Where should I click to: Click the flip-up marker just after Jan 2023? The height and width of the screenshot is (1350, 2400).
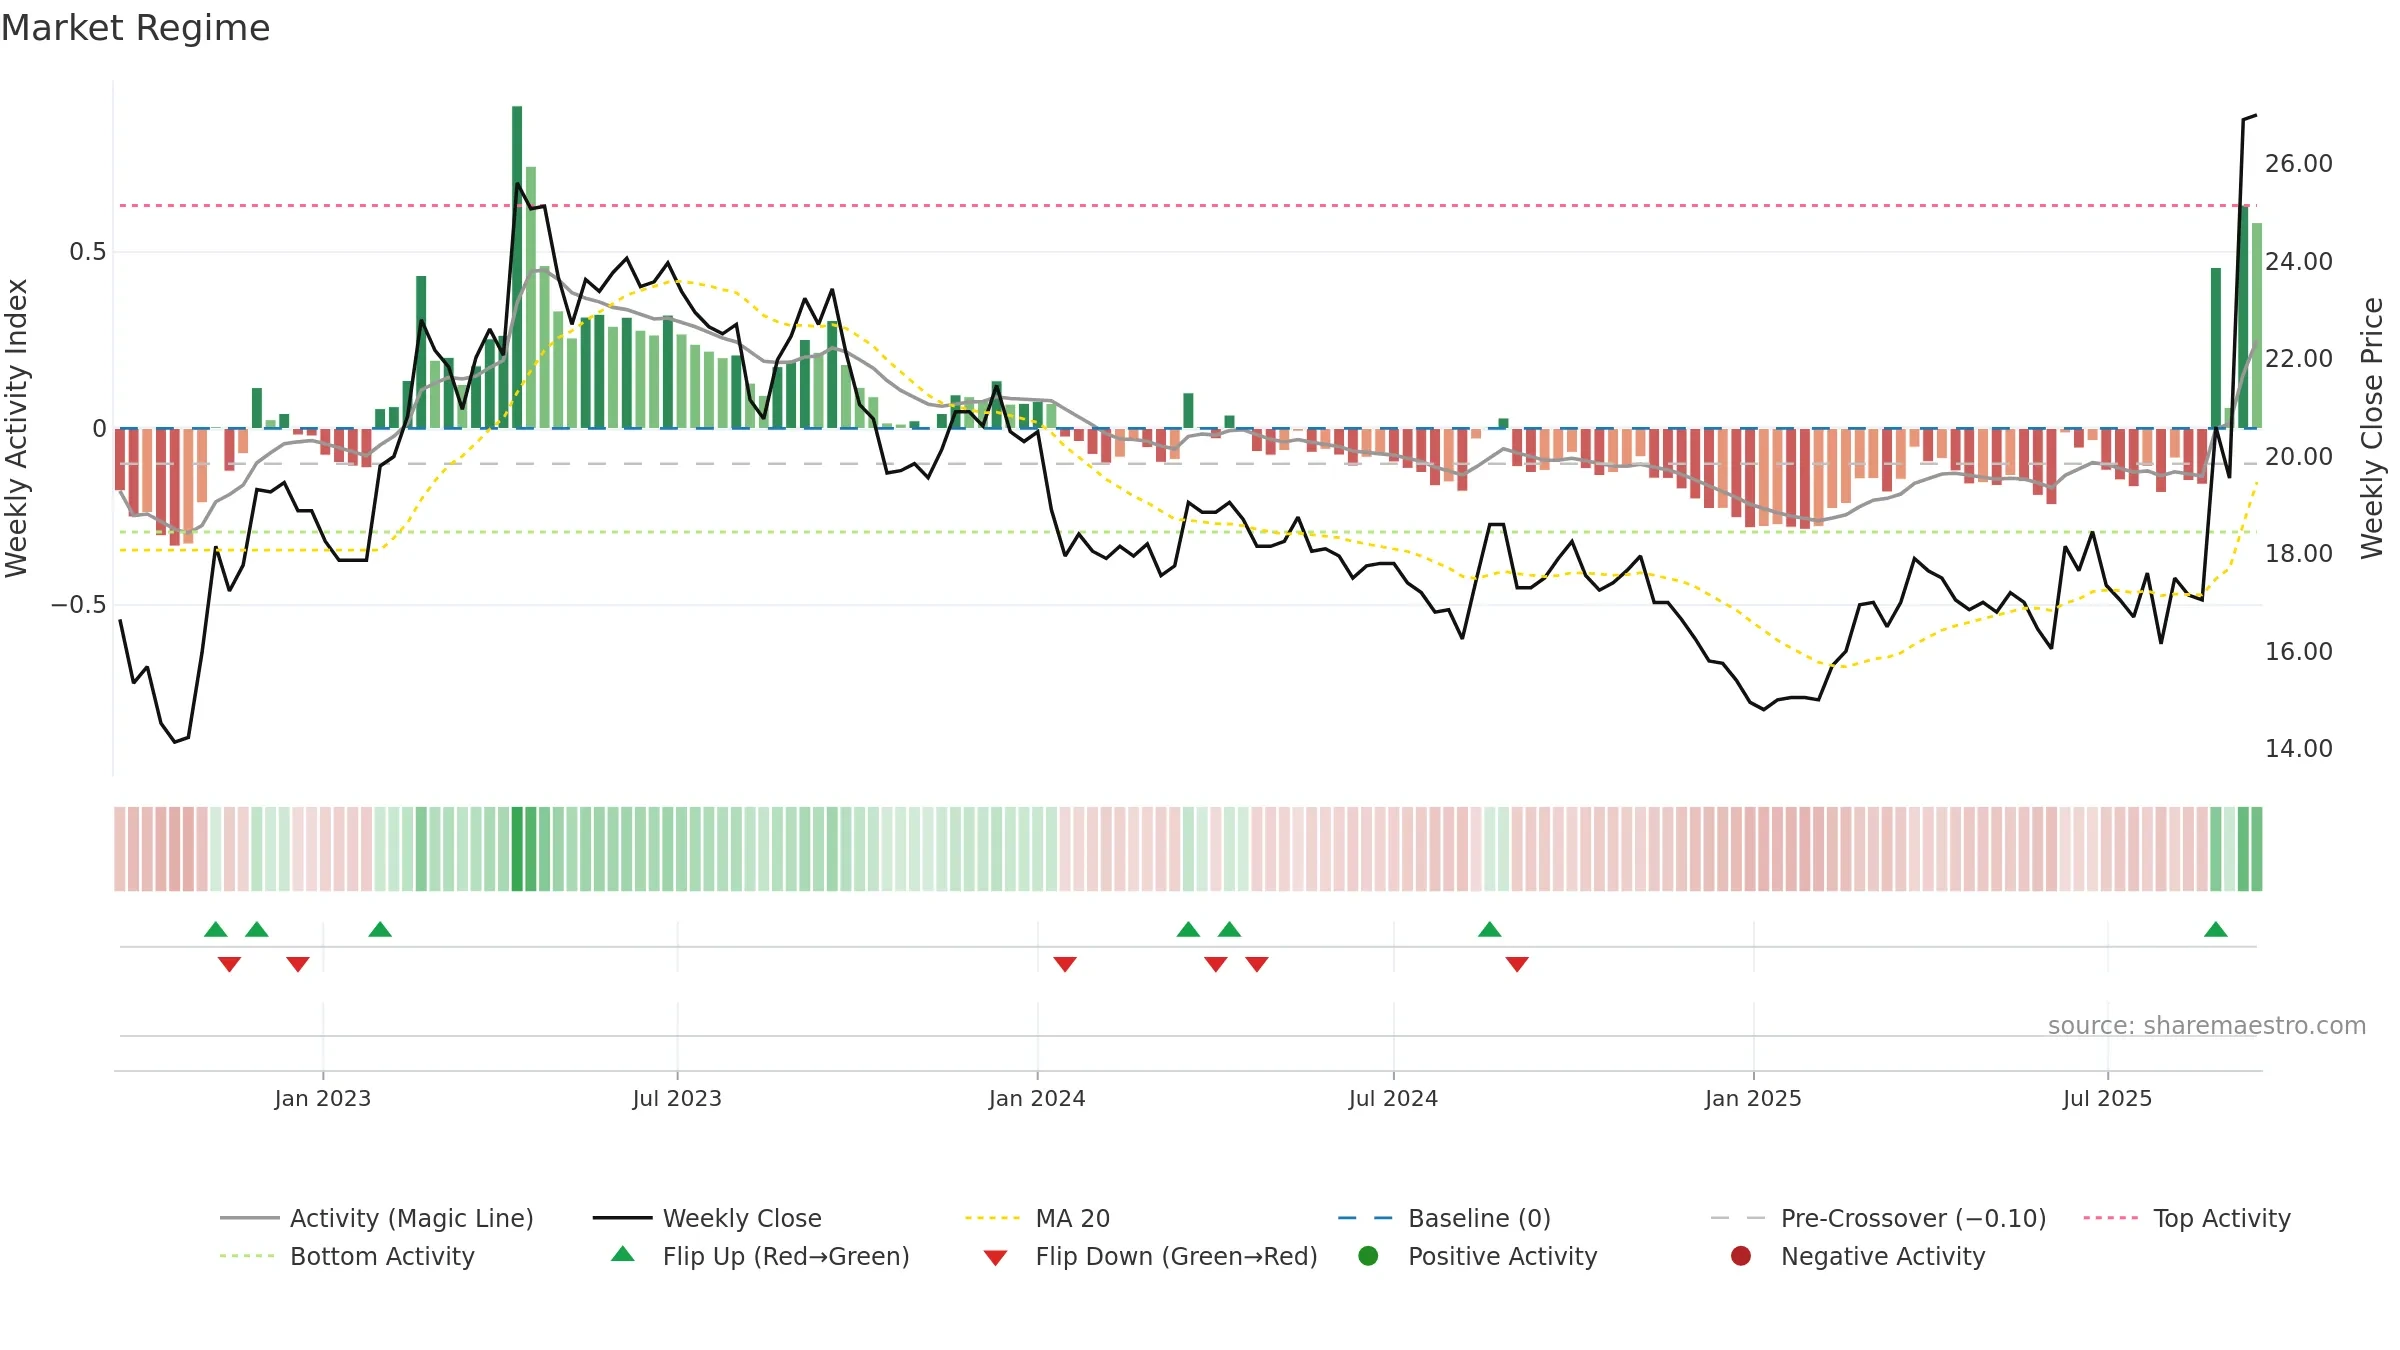point(379,929)
